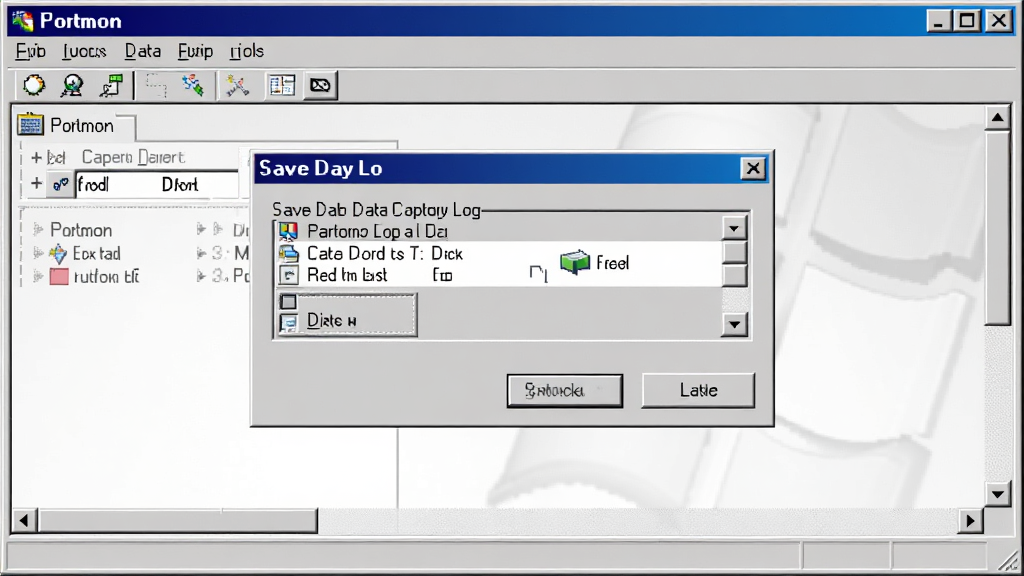
Task: Click the Diate label in the dialog
Action: coord(332,321)
